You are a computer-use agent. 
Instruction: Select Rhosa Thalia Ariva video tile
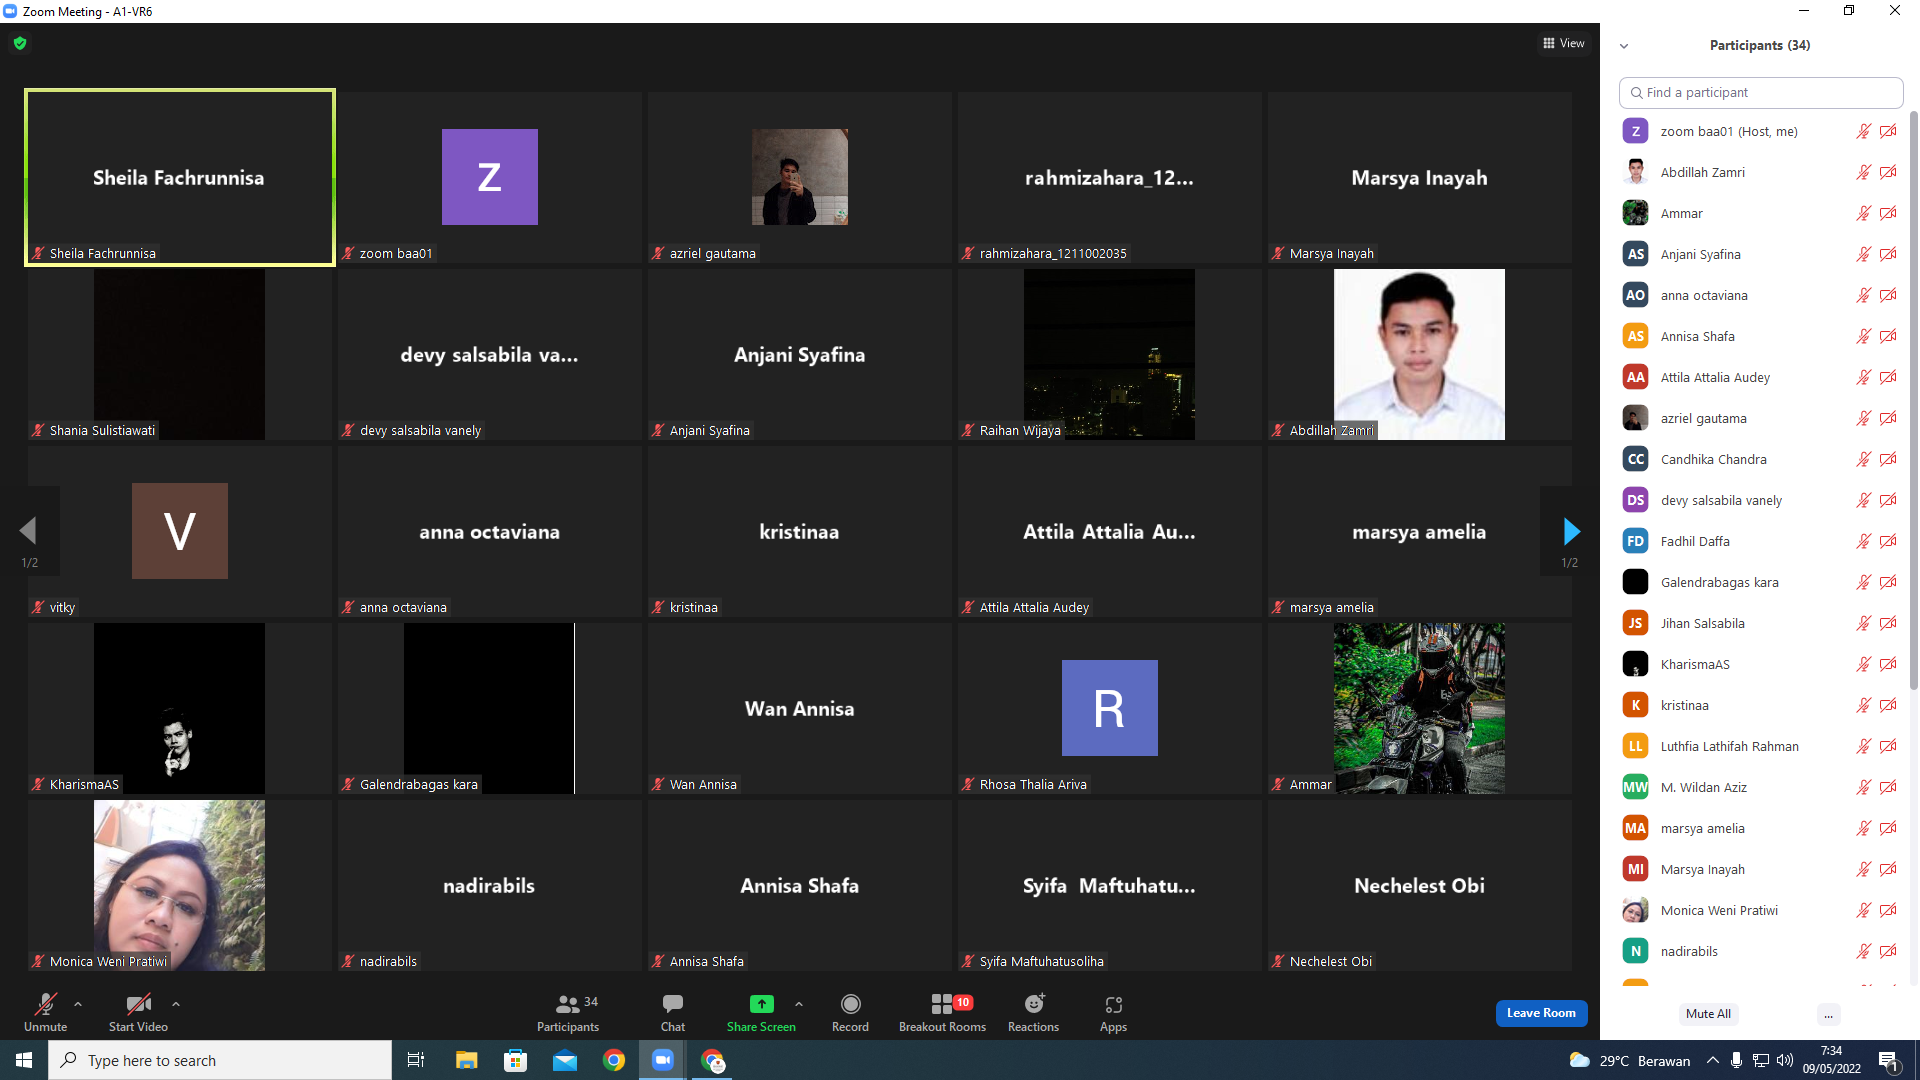tap(1109, 708)
